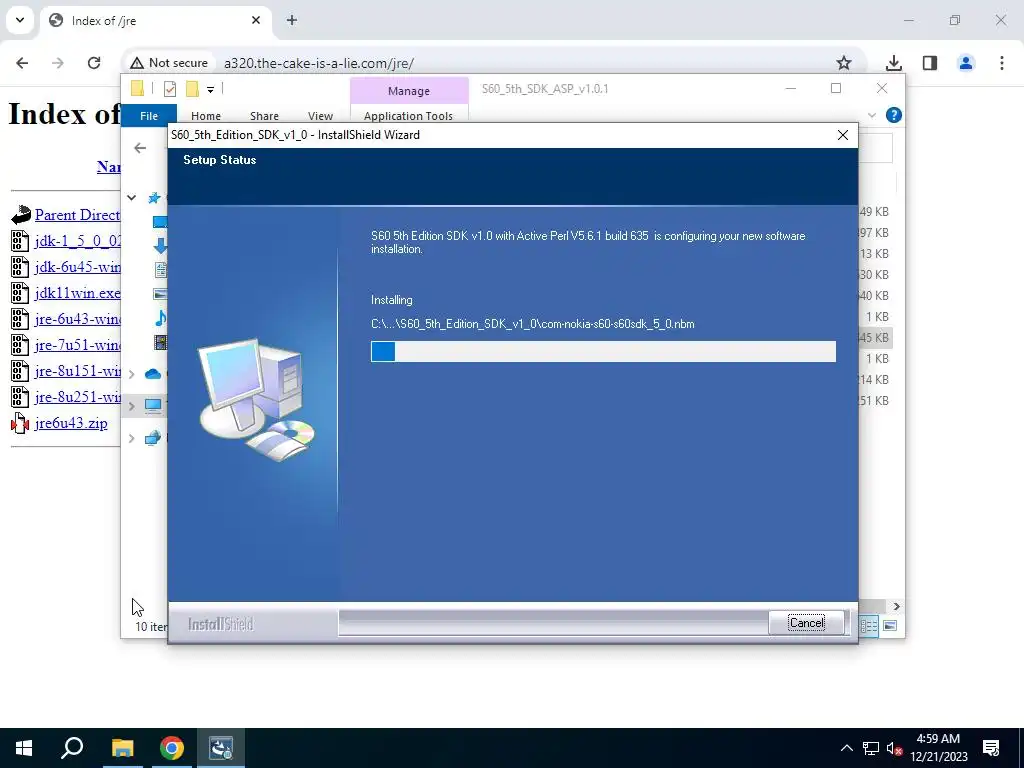
Task: Open Explorer help question mark icon
Action: click(x=893, y=116)
